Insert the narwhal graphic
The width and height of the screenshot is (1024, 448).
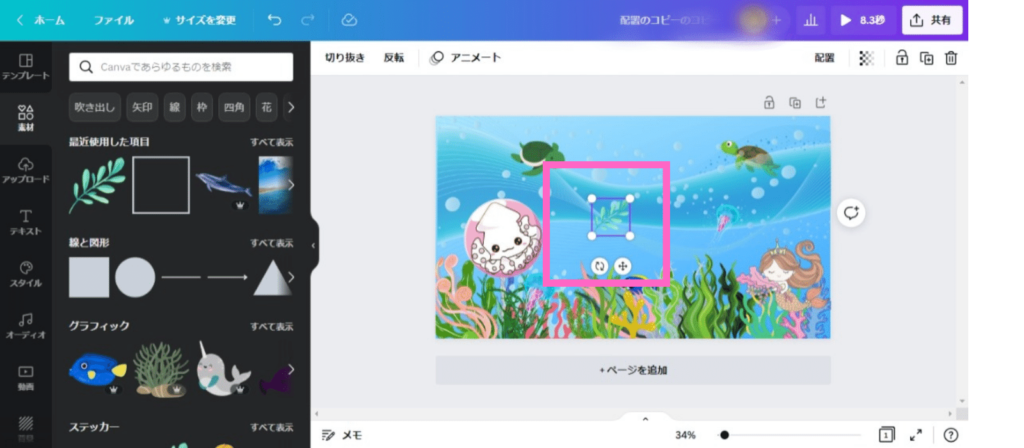tap(223, 370)
